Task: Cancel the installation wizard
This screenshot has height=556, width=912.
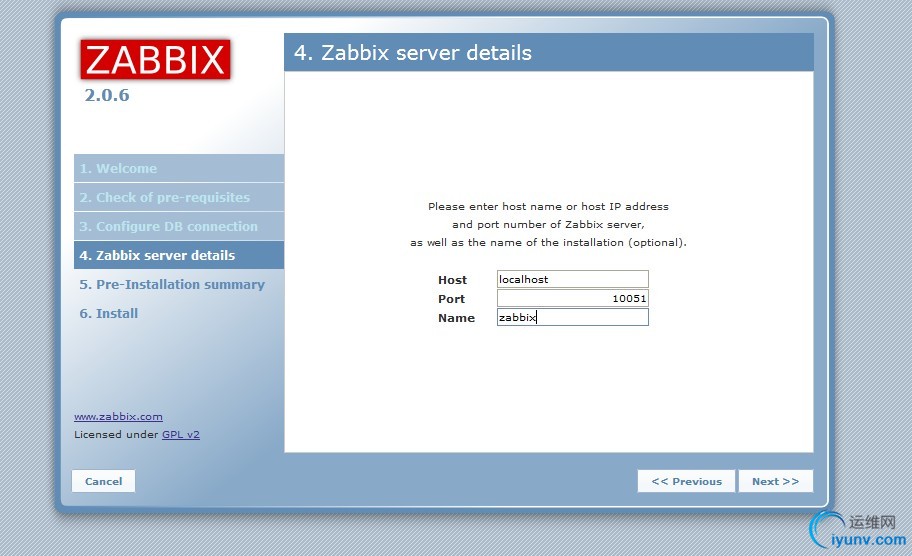Action: pyautogui.click(x=104, y=481)
